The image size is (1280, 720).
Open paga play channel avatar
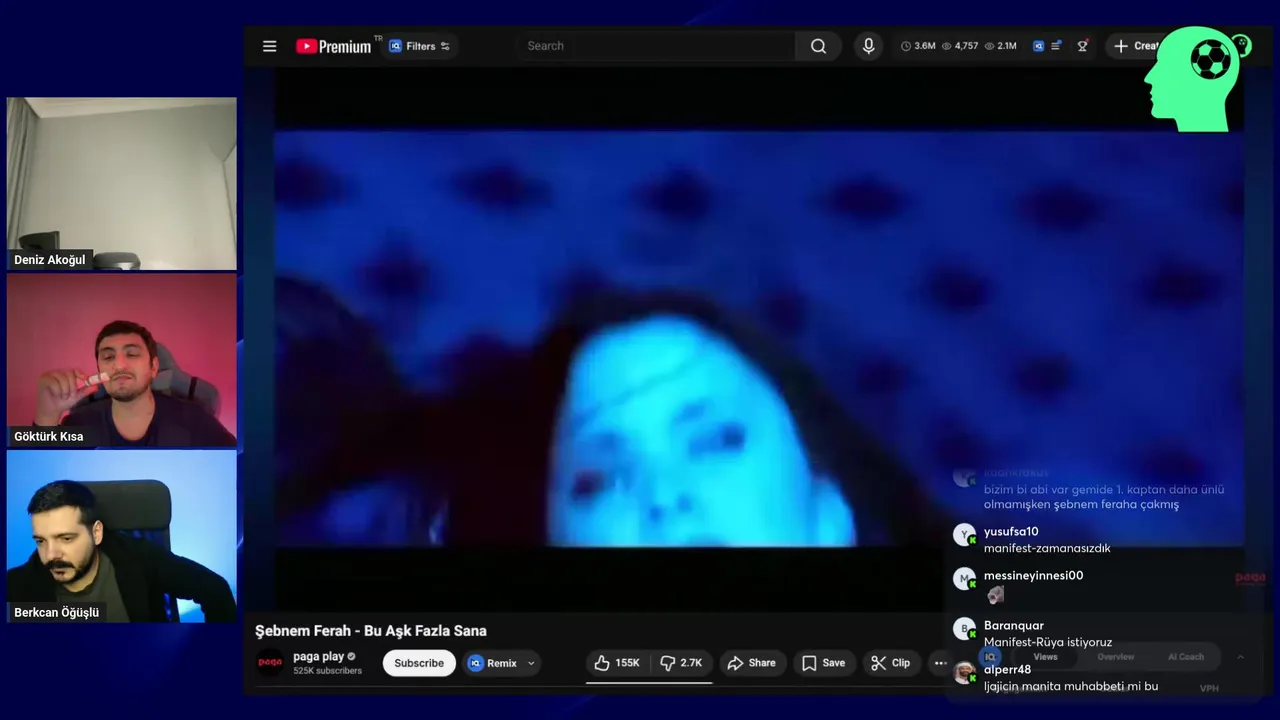[270, 663]
